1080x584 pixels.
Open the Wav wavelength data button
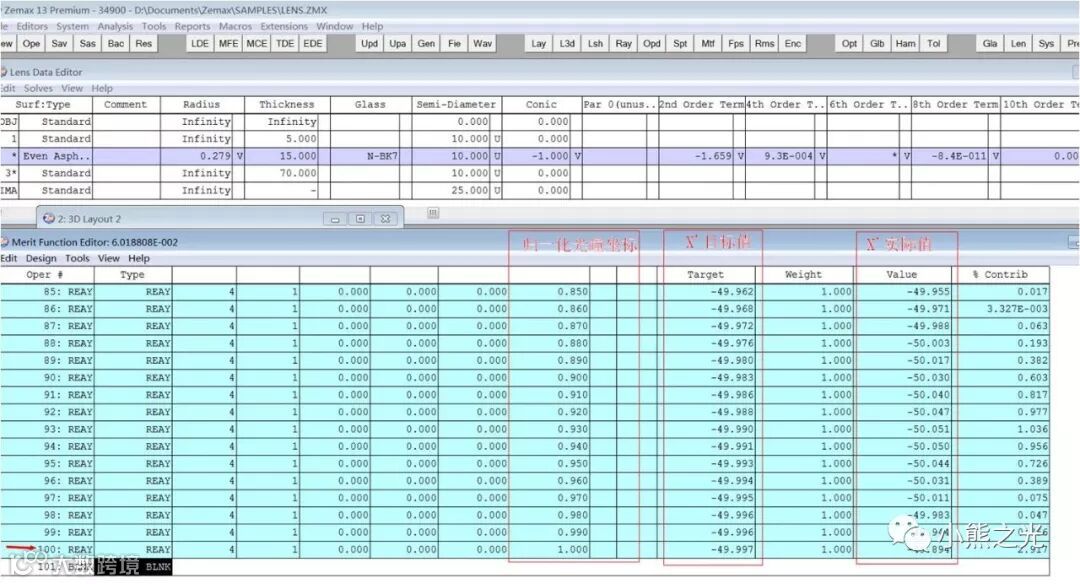pyautogui.click(x=482, y=43)
